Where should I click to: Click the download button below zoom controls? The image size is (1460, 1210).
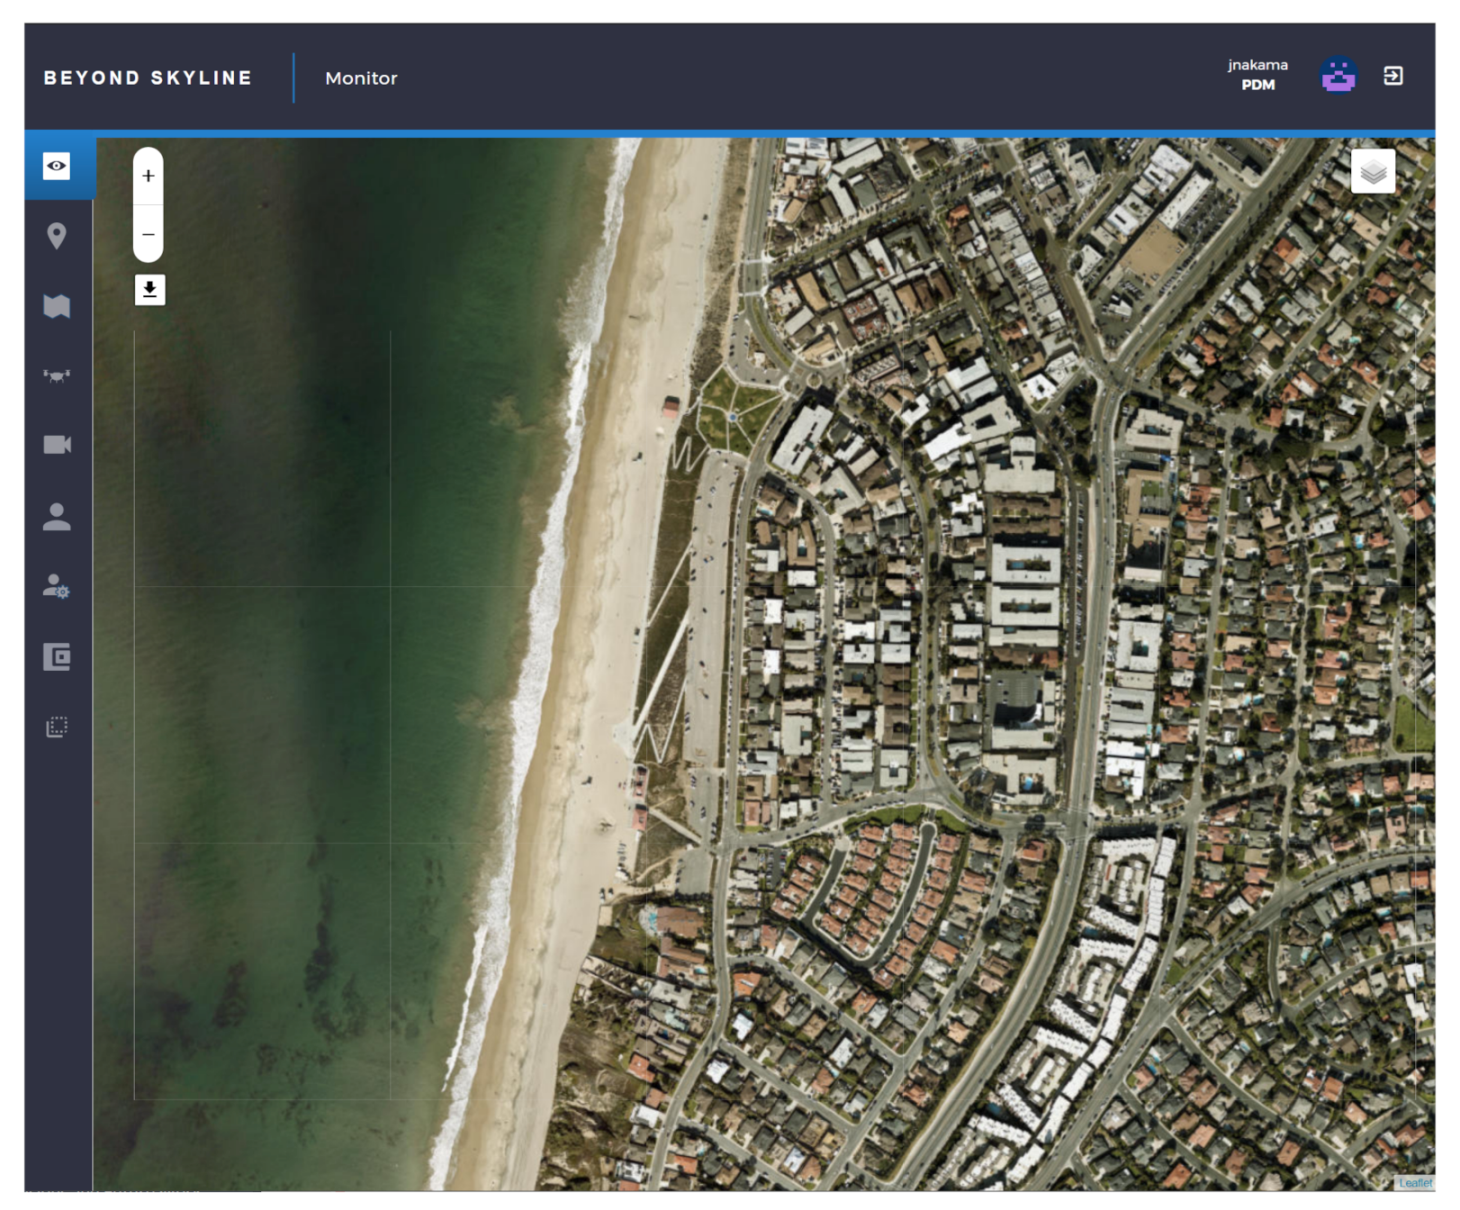click(149, 290)
